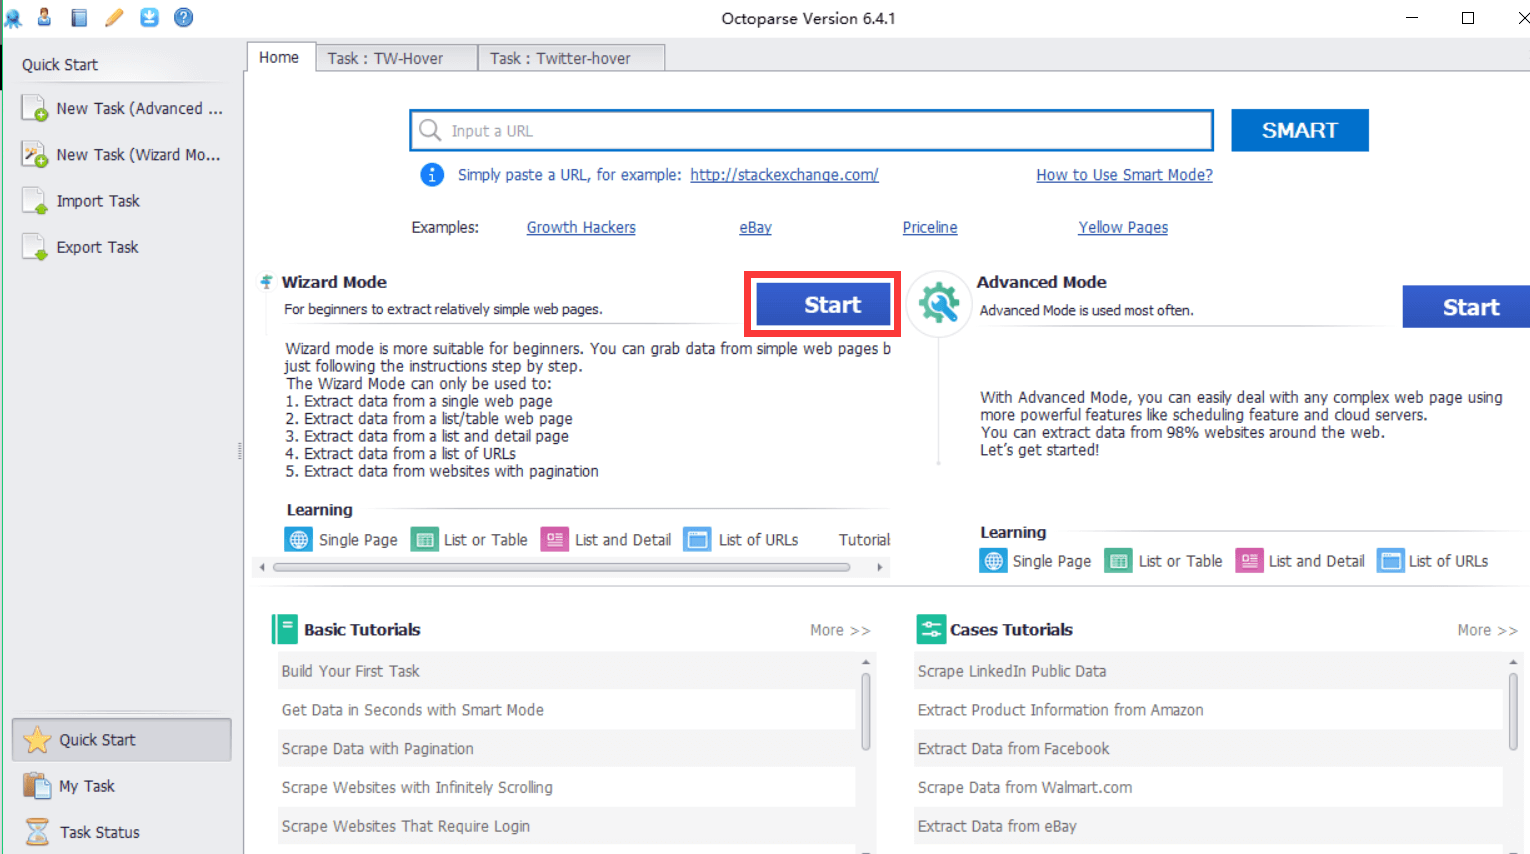Click the Quick Start star icon
The width and height of the screenshot is (1530, 854).
tap(37, 740)
